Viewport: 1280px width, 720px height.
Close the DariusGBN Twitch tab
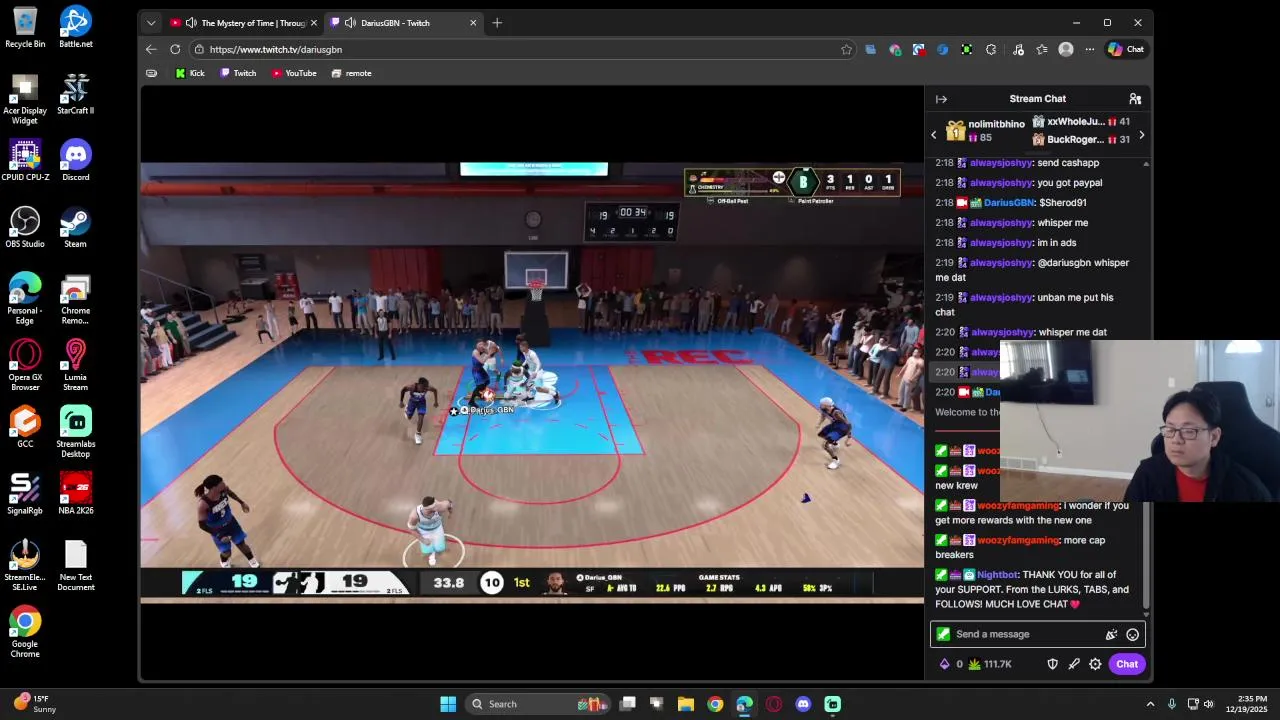point(473,23)
